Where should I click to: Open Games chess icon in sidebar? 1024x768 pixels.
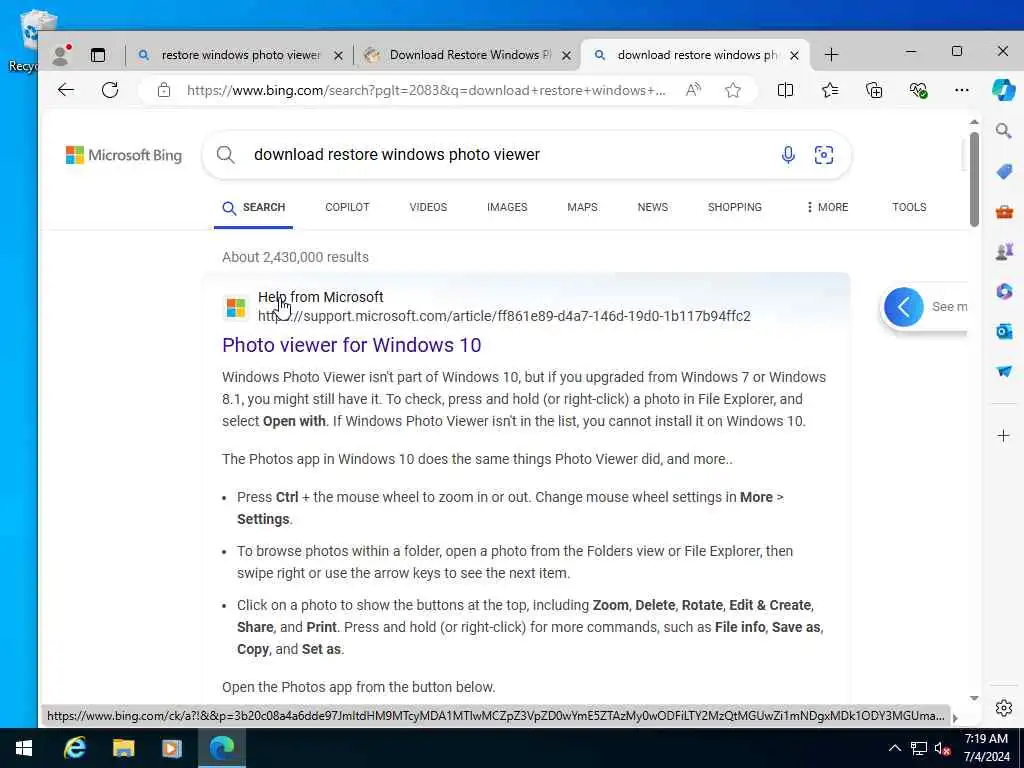coord(1004,251)
